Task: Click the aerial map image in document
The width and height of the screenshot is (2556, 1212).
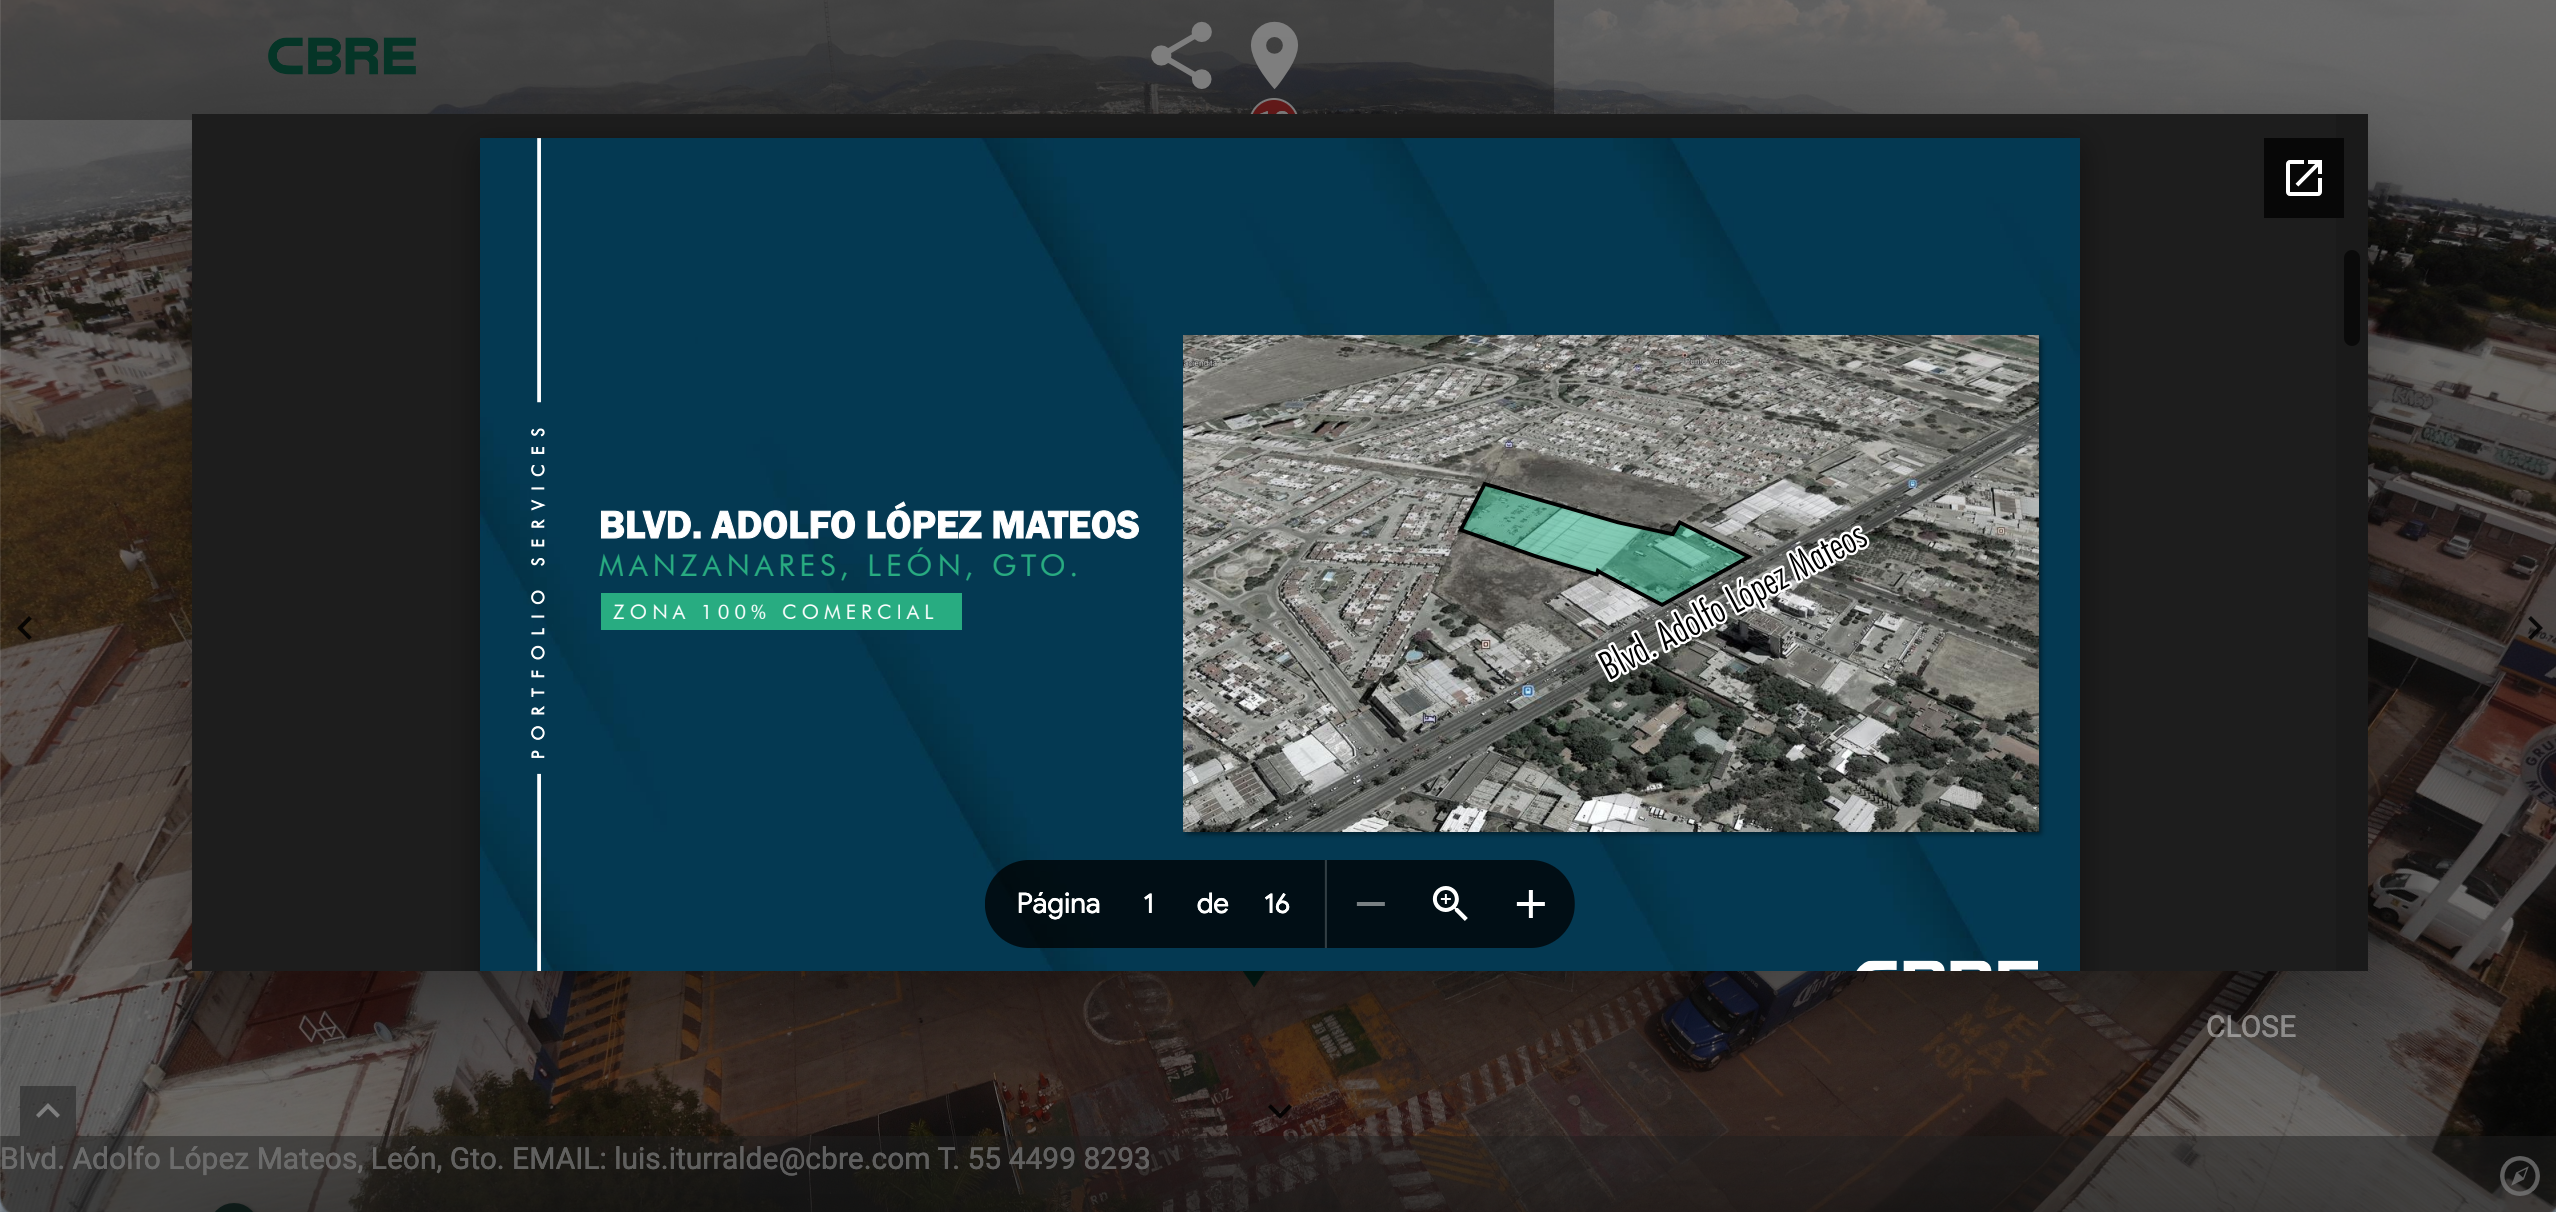Action: pyautogui.click(x=1610, y=583)
